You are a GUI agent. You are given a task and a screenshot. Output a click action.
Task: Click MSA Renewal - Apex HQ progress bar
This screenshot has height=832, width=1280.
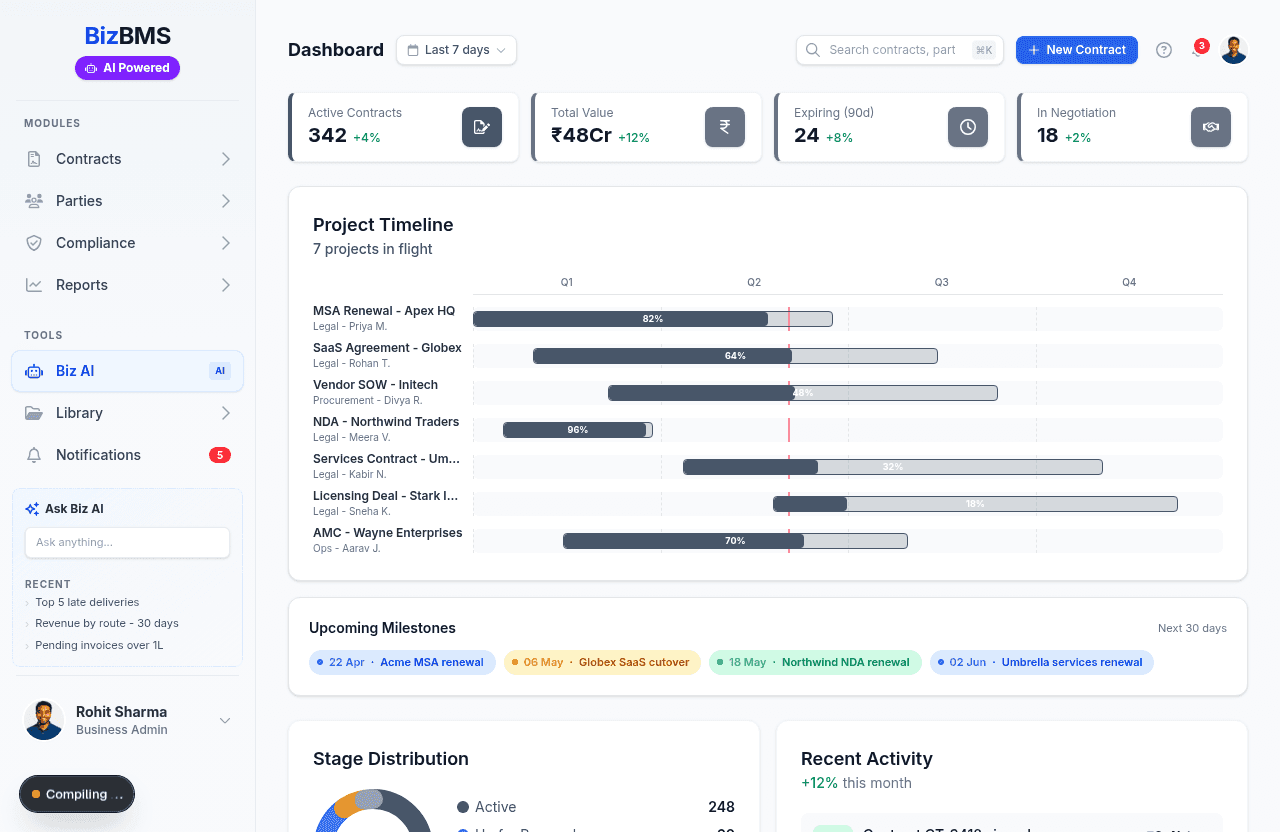(652, 319)
